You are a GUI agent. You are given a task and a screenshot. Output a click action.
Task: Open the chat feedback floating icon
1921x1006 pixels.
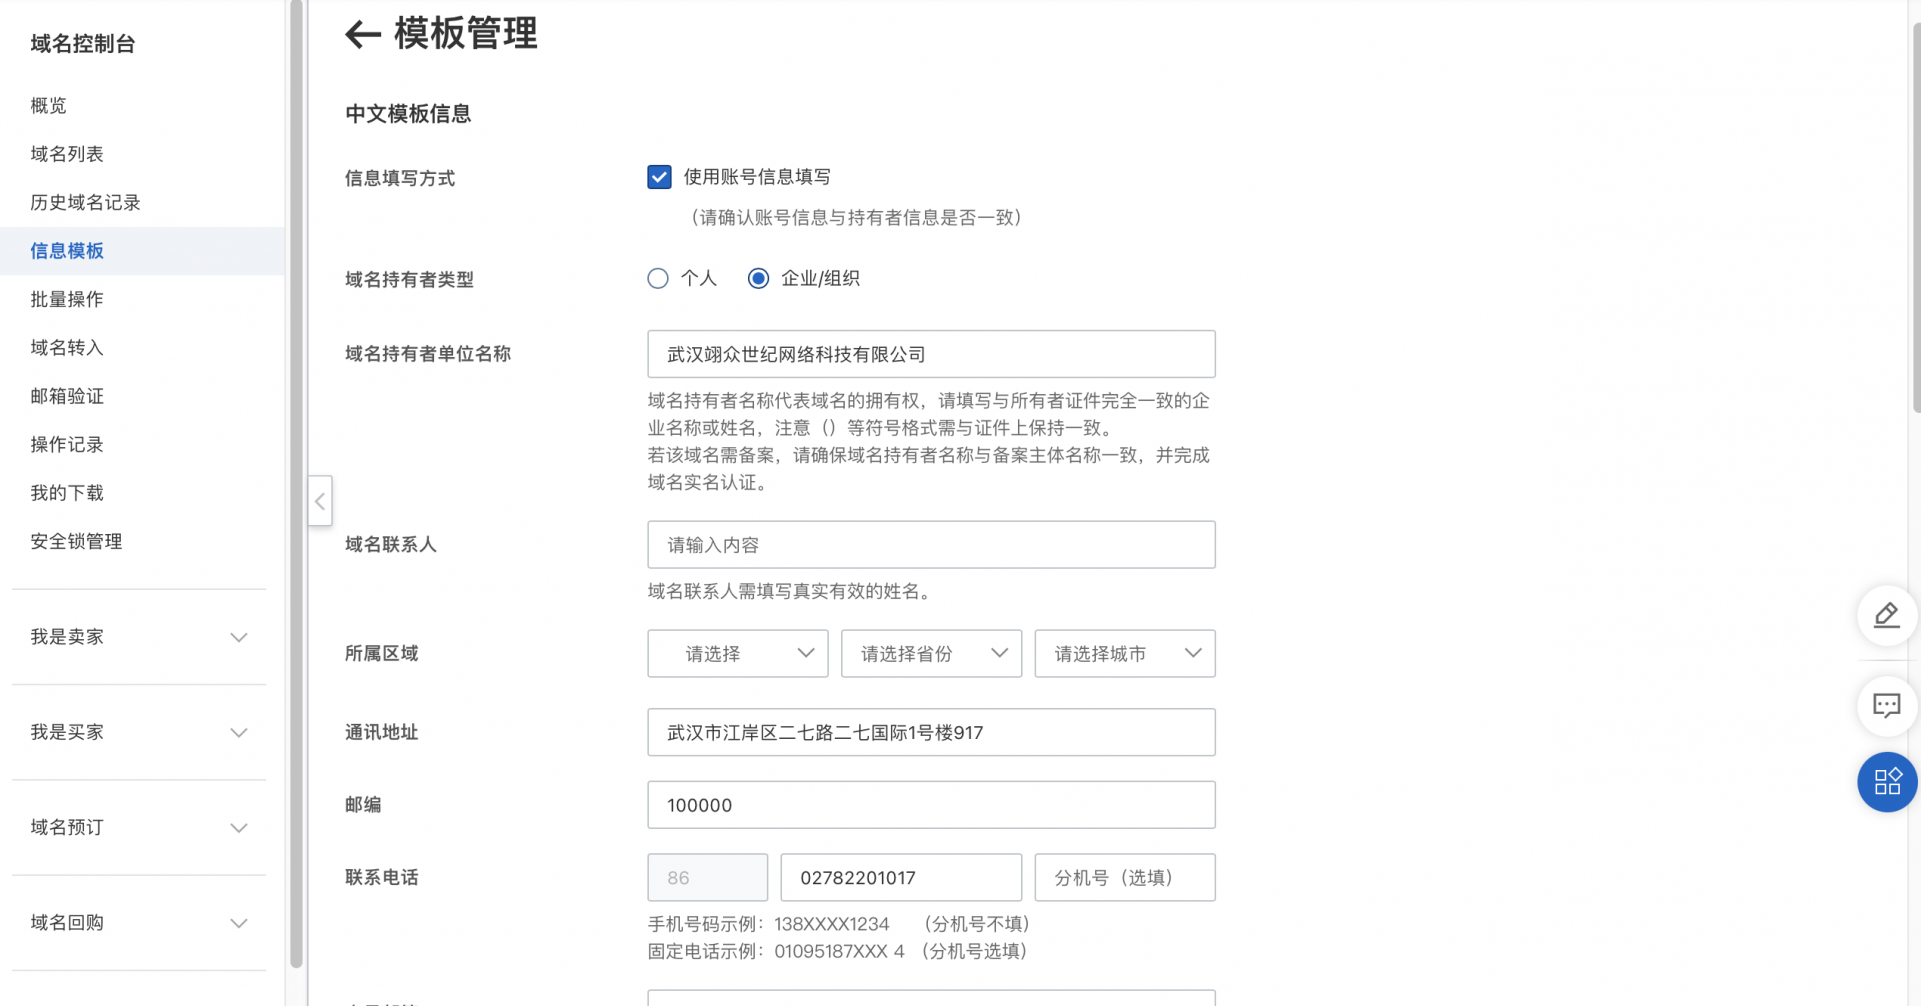[x=1886, y=706]
